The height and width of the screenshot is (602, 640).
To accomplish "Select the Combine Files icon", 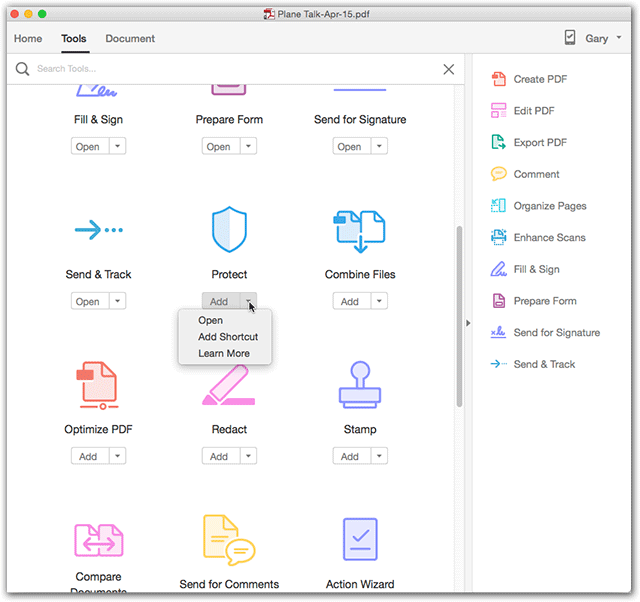I will pyautogui.click(x=359, y=231).
